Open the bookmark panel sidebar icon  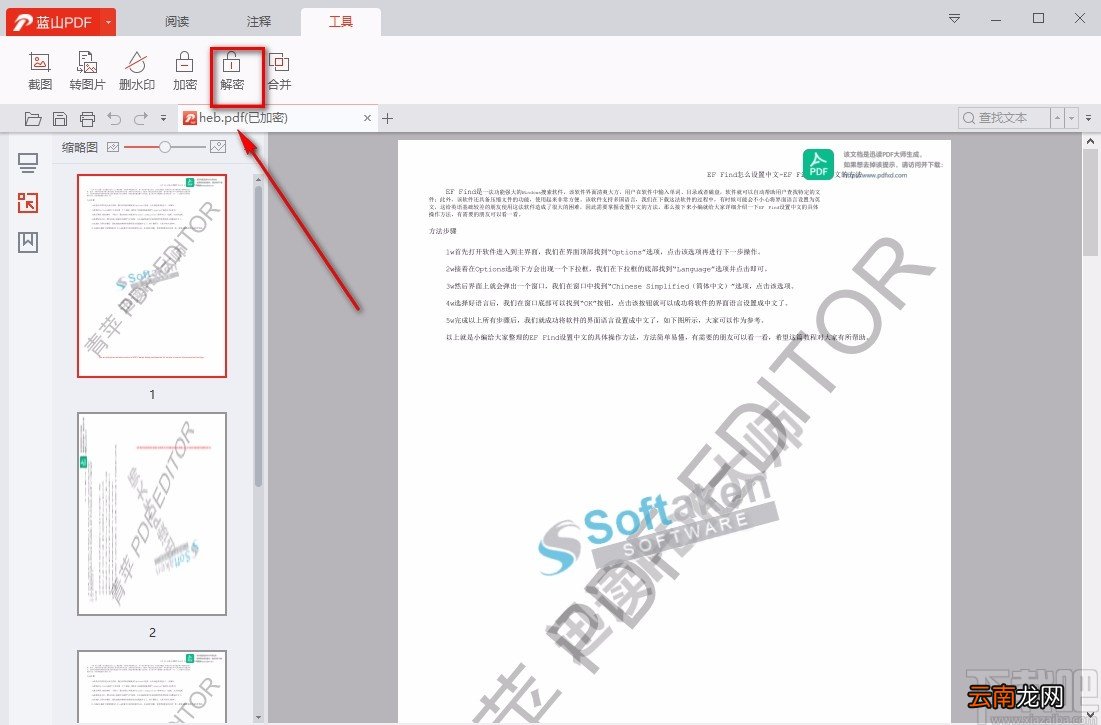(x=28, y=242)
